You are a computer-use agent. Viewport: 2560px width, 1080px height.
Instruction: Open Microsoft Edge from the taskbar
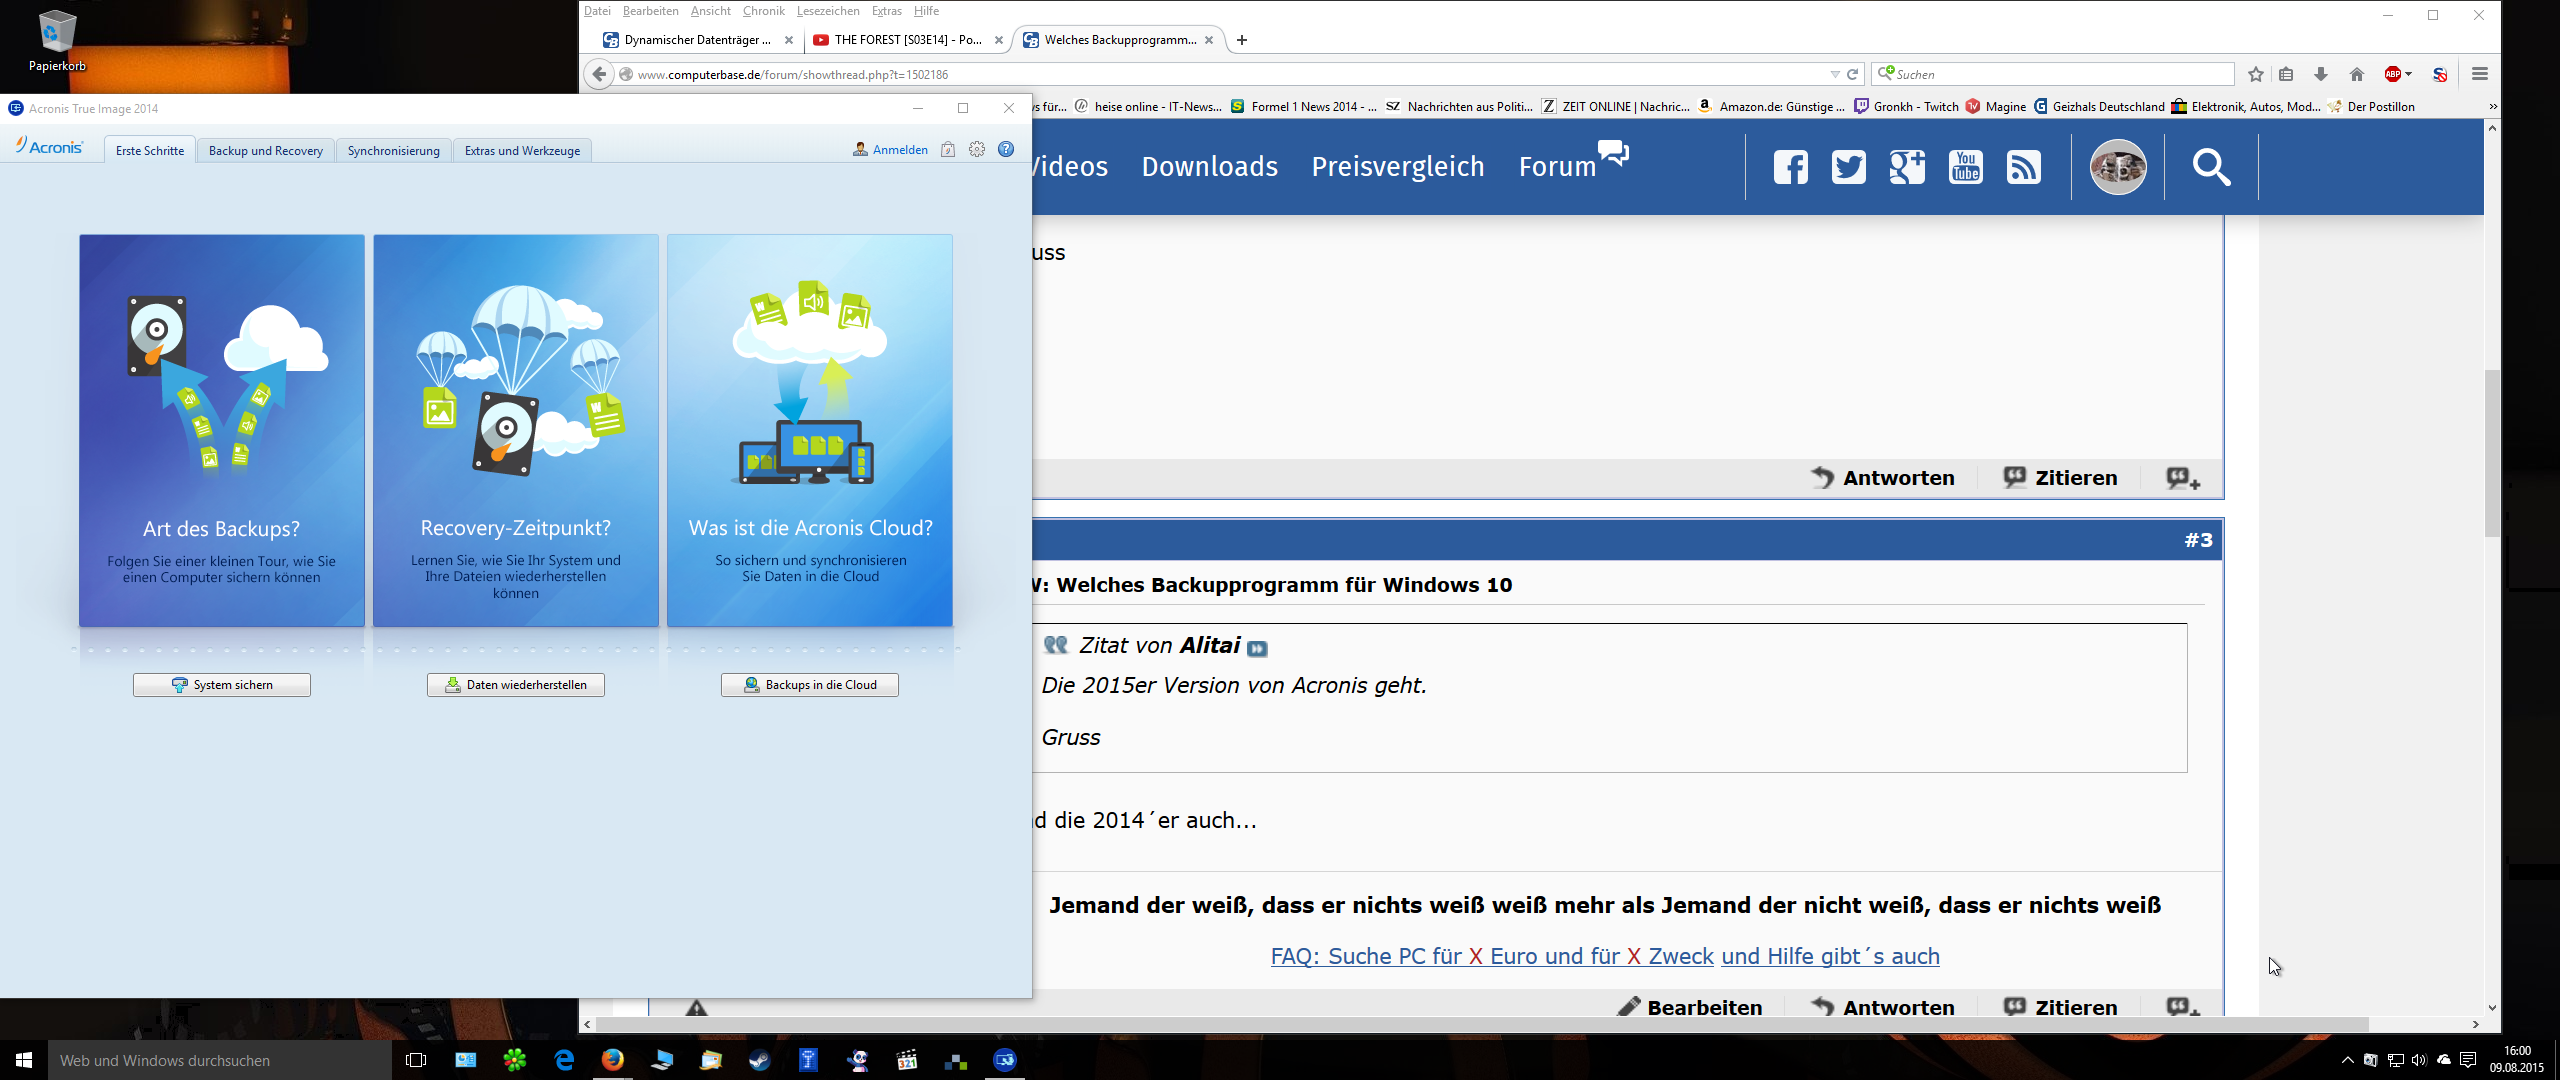tap(564, 1060)
